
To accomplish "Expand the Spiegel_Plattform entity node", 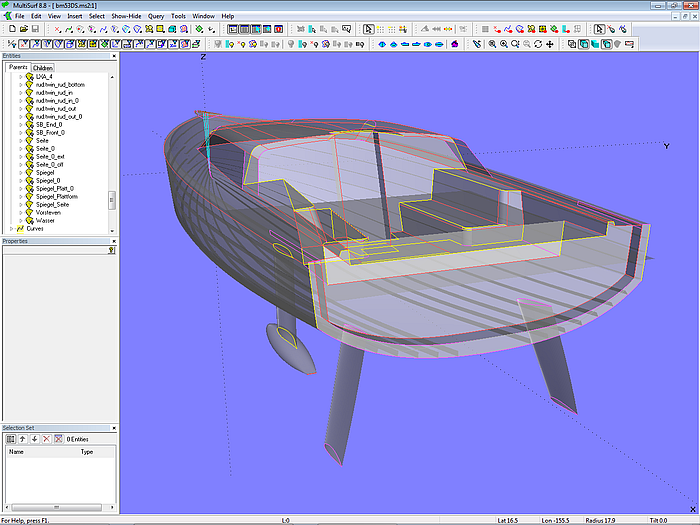I will (x=21, y=196).
